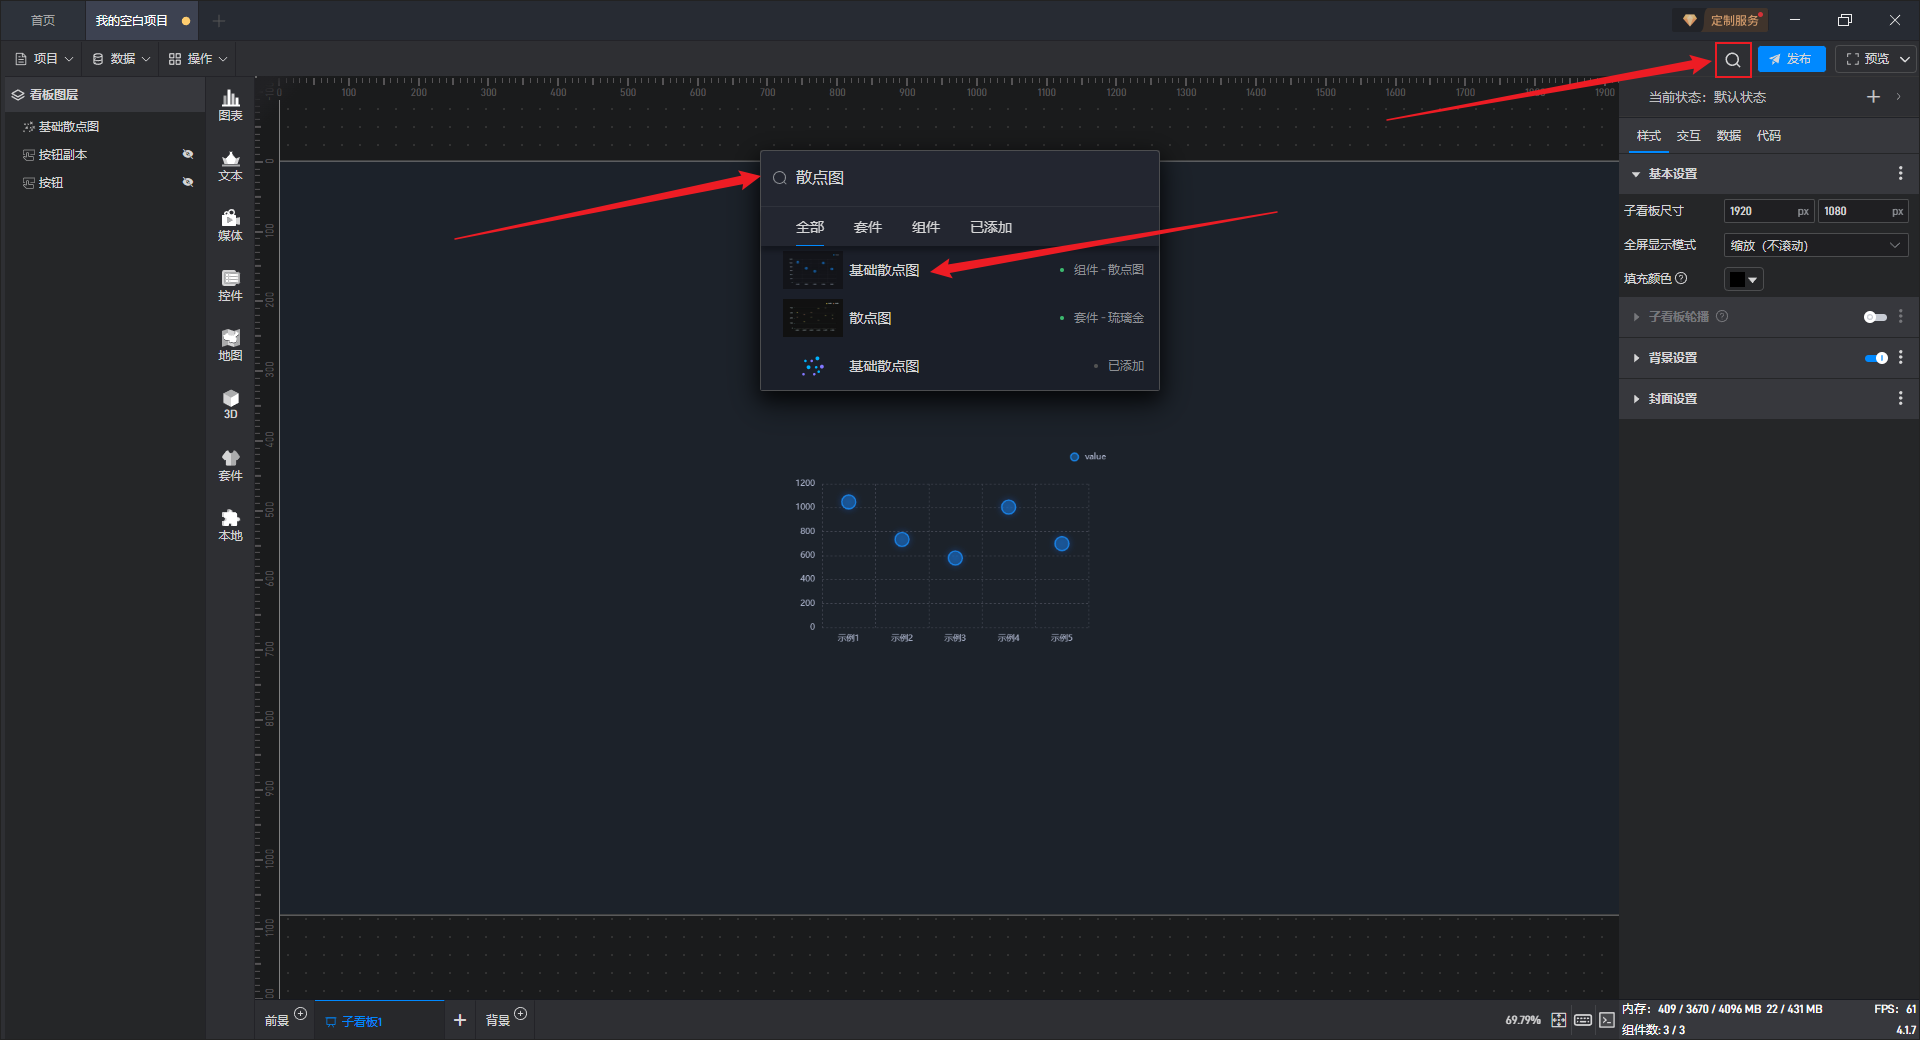Click the 发布 publish button

[1791, 60]
